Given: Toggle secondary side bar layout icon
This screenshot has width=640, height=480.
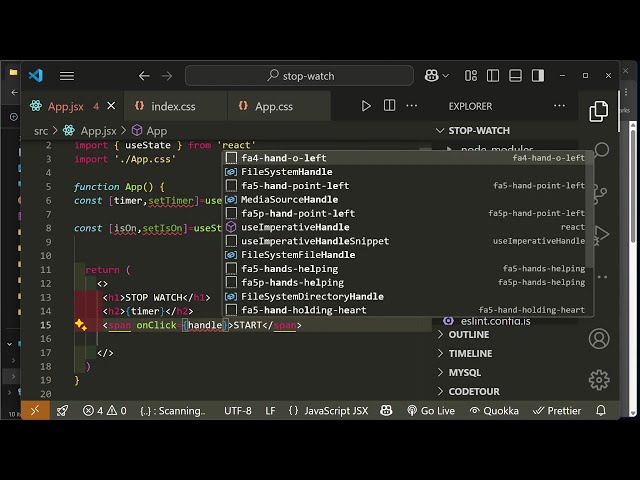Looking at the screenshot, I should (538, 76).
